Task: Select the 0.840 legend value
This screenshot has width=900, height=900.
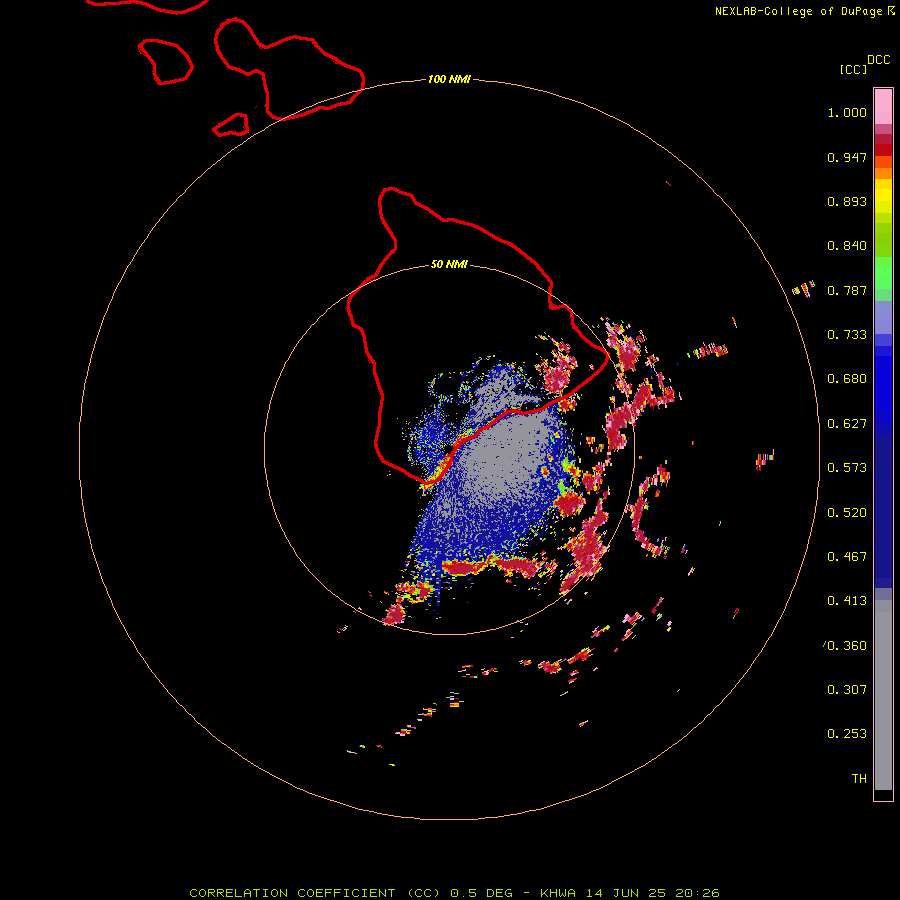Action: click(847, 246)
